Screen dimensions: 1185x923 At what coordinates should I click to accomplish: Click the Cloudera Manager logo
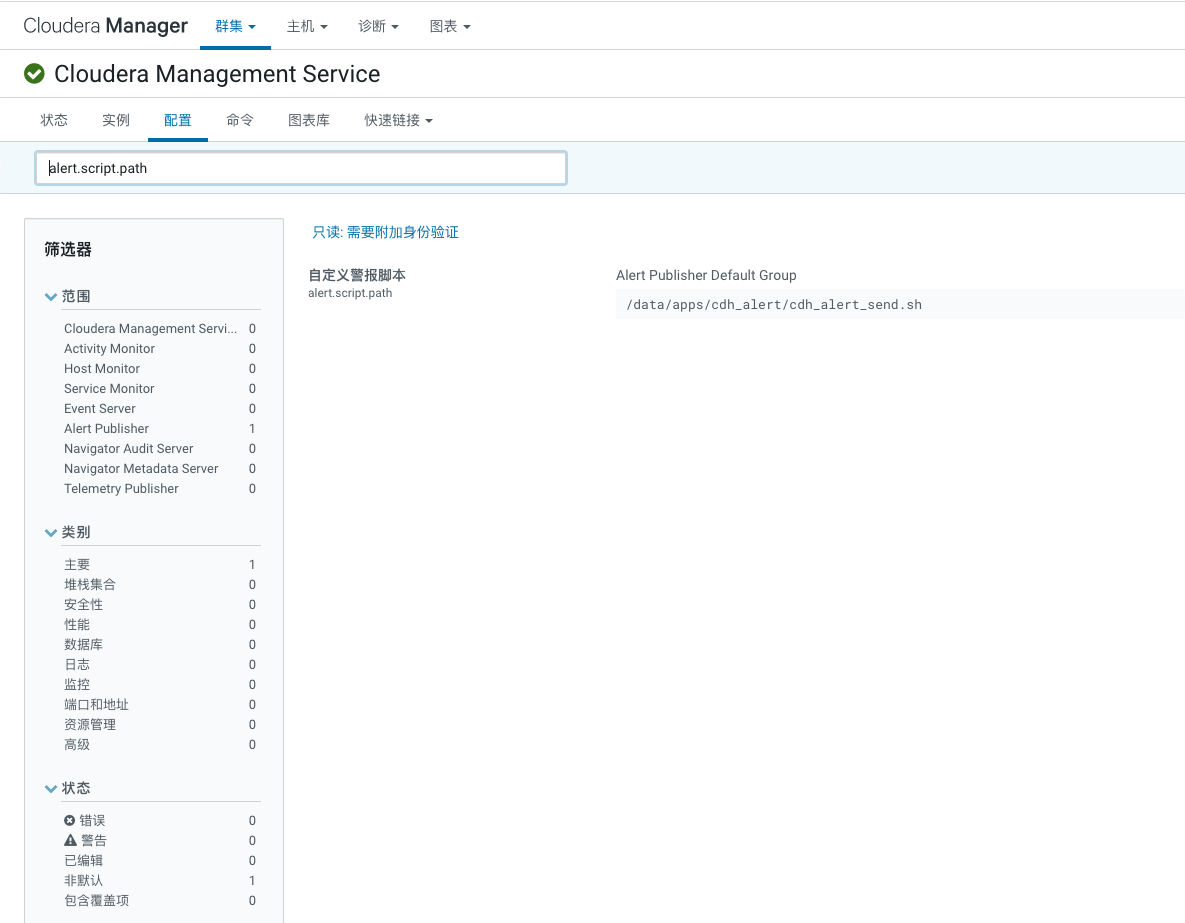click(105, 26)
